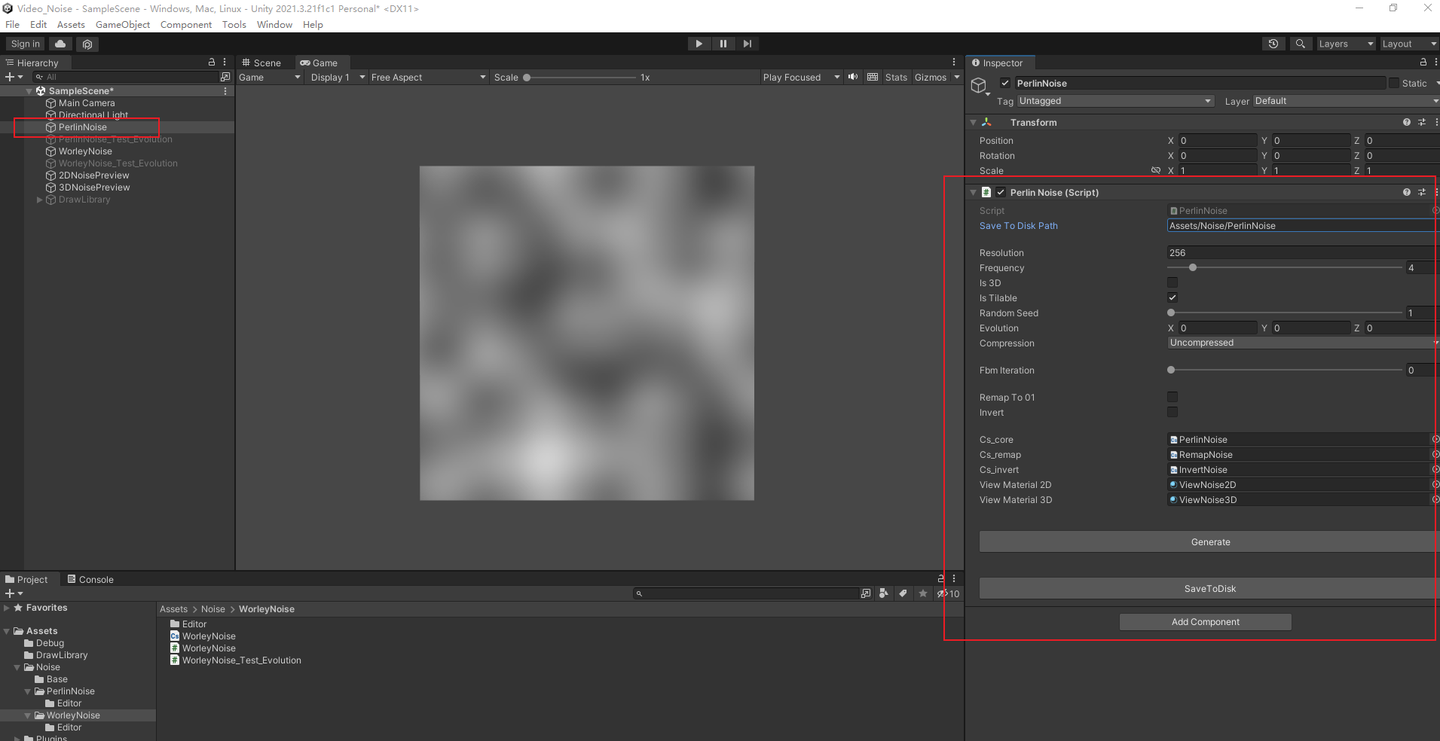Click the step frame button
Screen dimensions: 1440x741
click(746, 43)
